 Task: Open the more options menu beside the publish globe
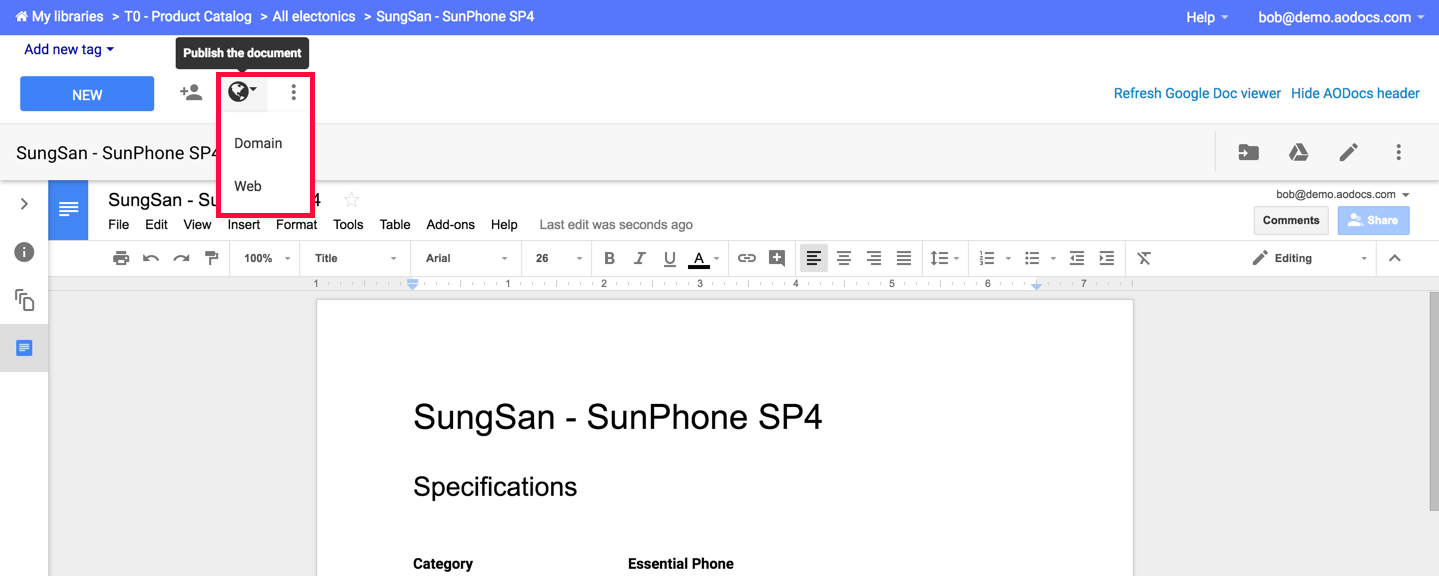tap(293, 92)
